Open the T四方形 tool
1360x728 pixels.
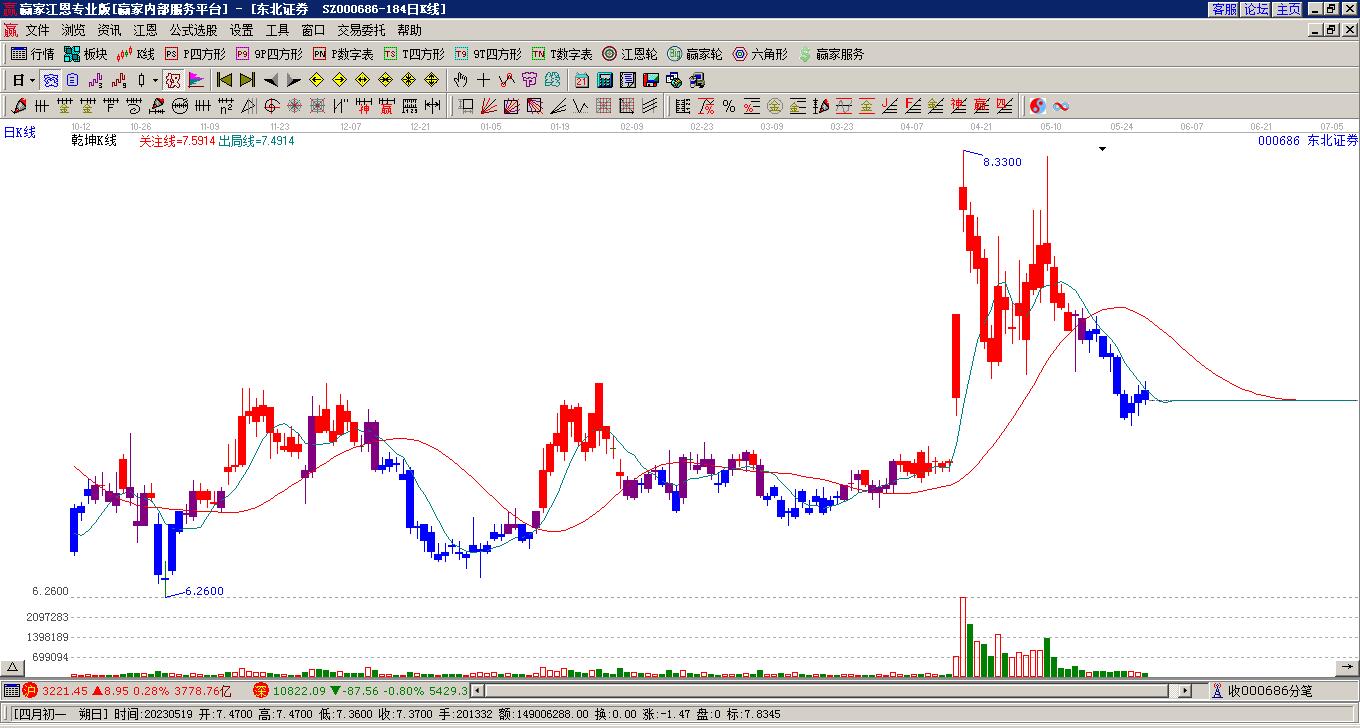[415, 54]
